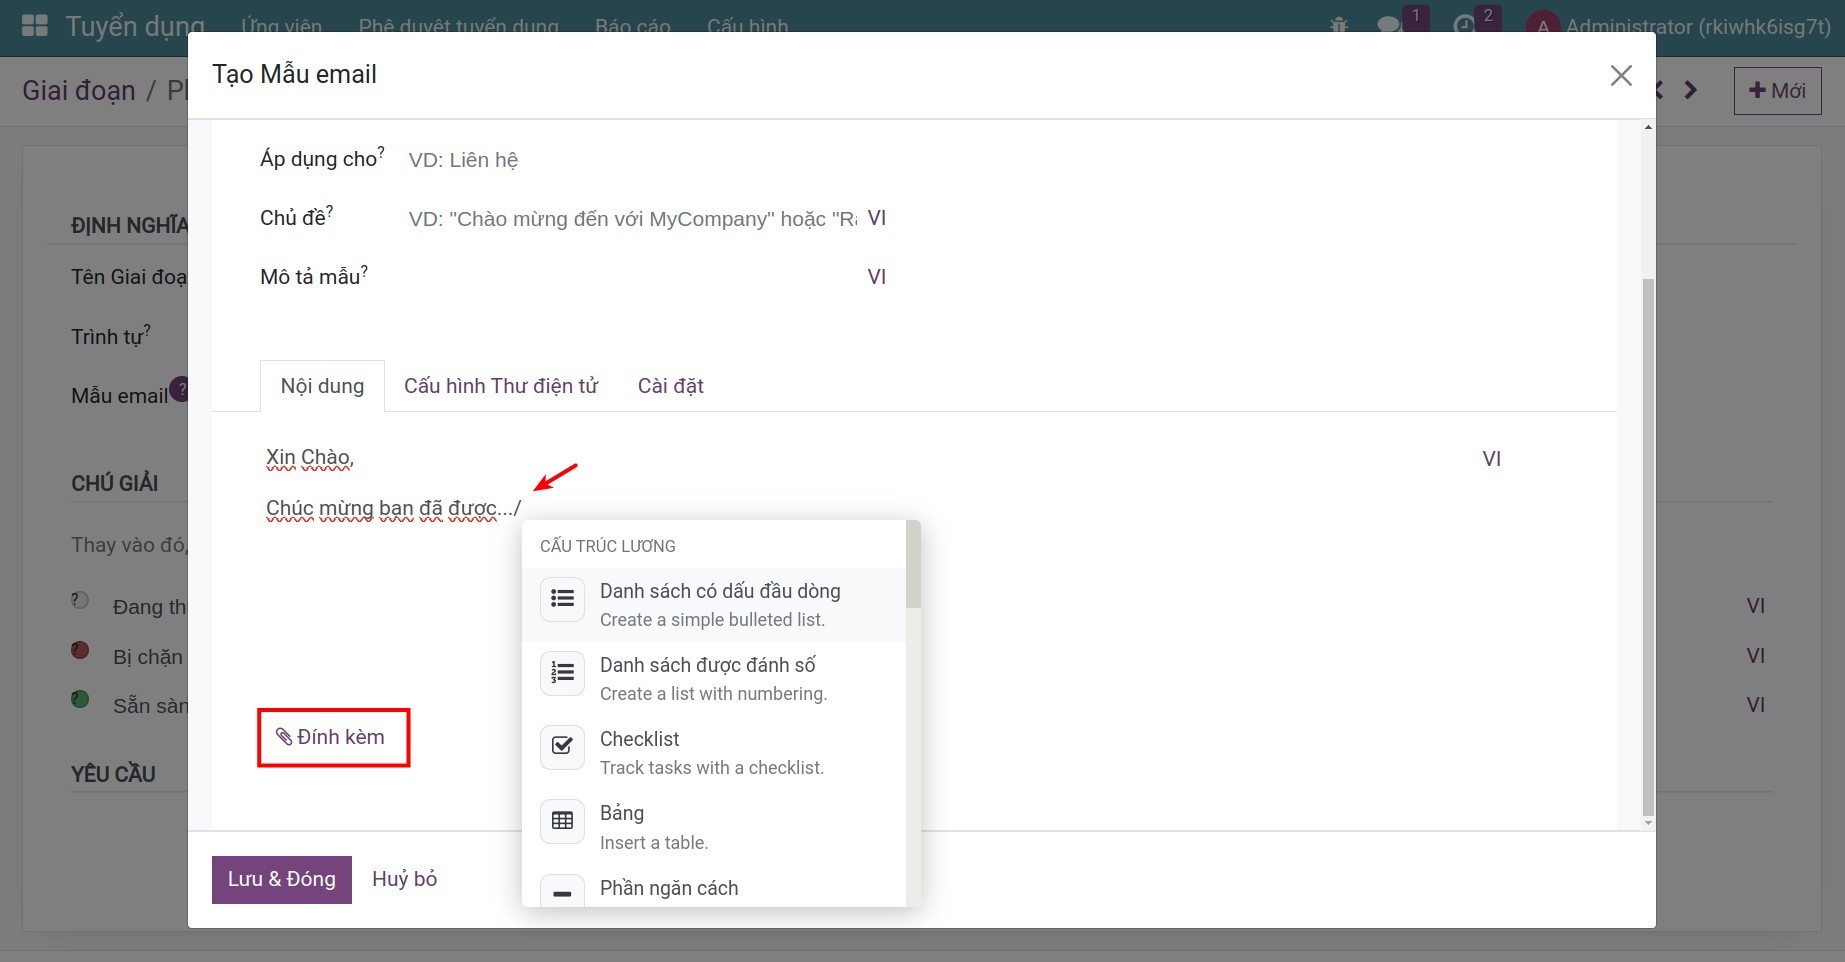Click the separator line icon

562,892
